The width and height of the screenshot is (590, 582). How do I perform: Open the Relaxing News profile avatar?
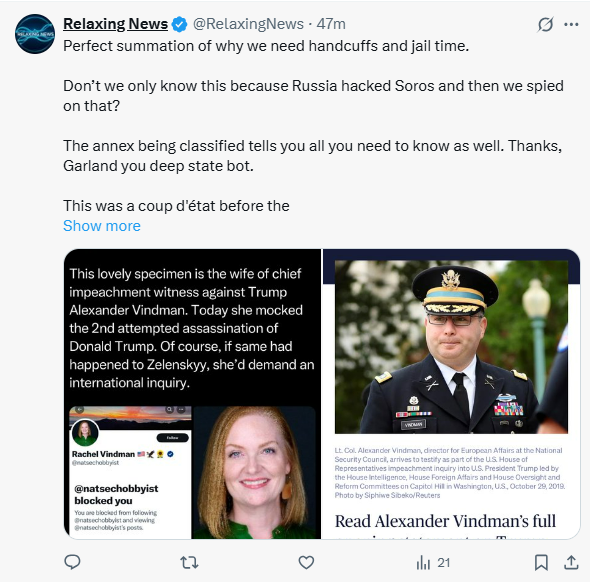pyautogui.click(x=35, y=34)
